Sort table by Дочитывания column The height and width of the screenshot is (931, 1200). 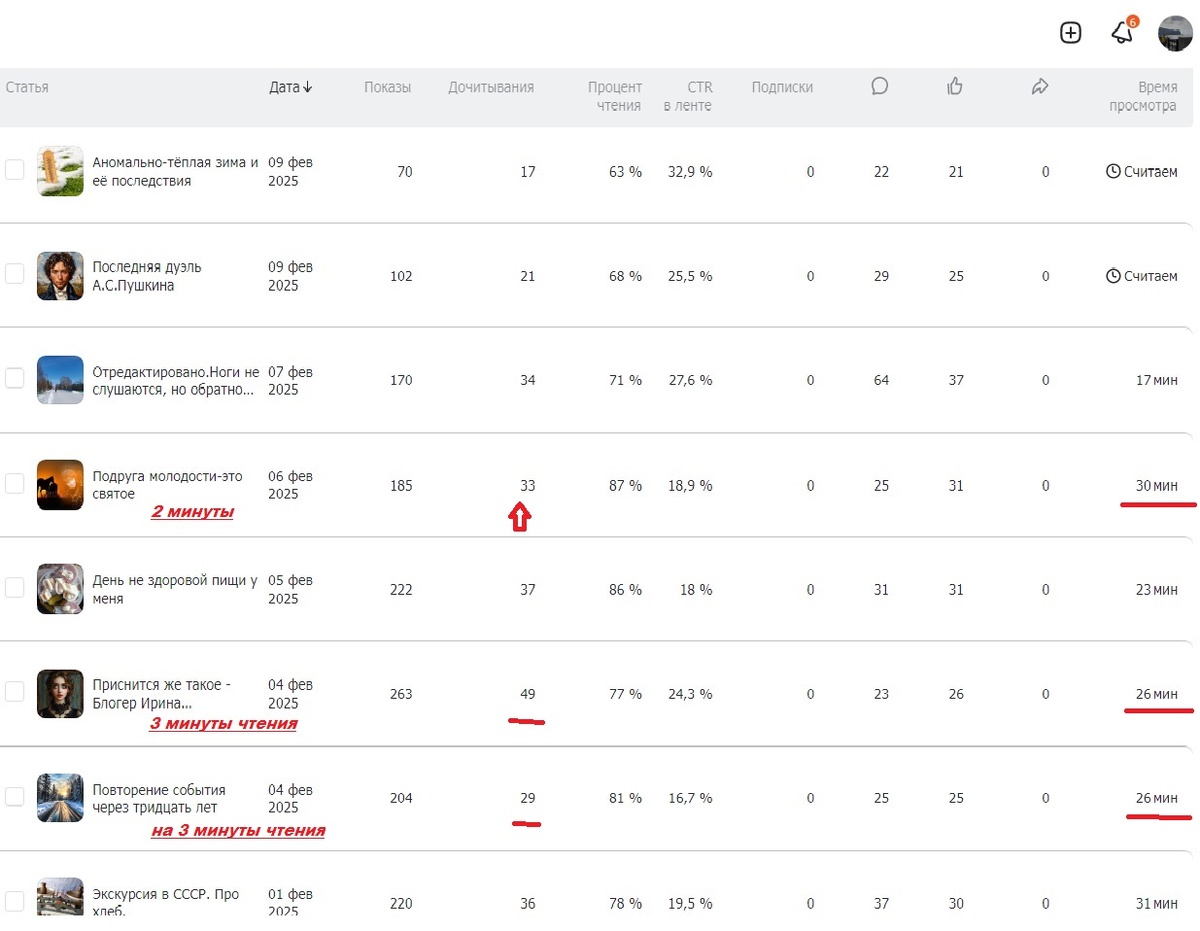tap(490, 87)
